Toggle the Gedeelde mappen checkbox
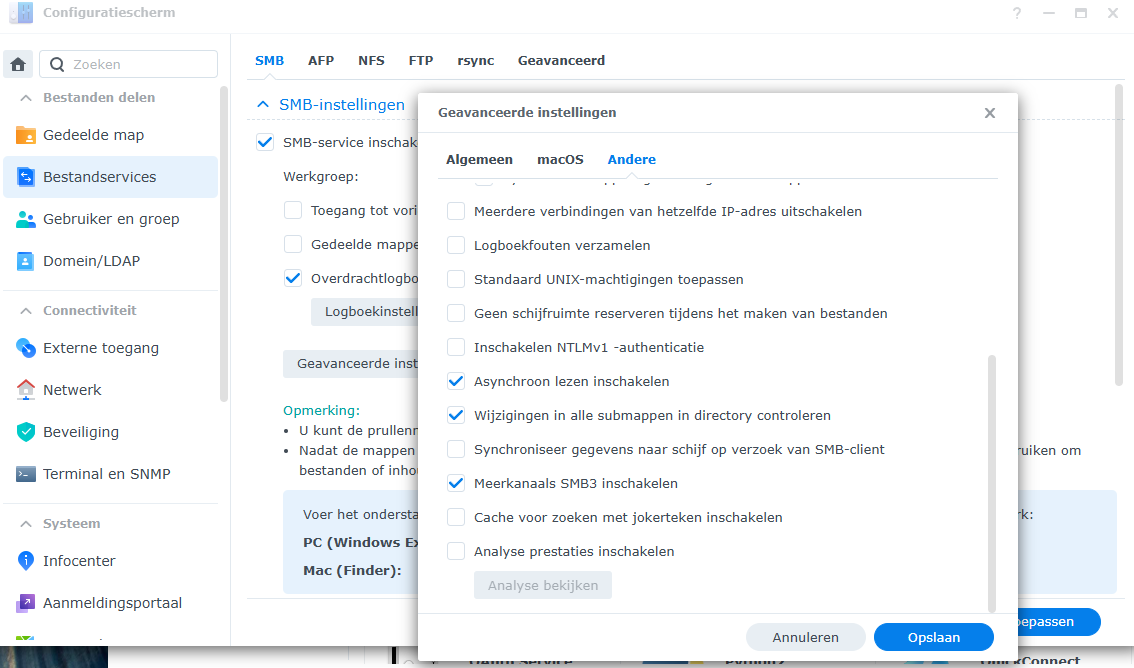1134x668 pixels. (x=293, y=244)
